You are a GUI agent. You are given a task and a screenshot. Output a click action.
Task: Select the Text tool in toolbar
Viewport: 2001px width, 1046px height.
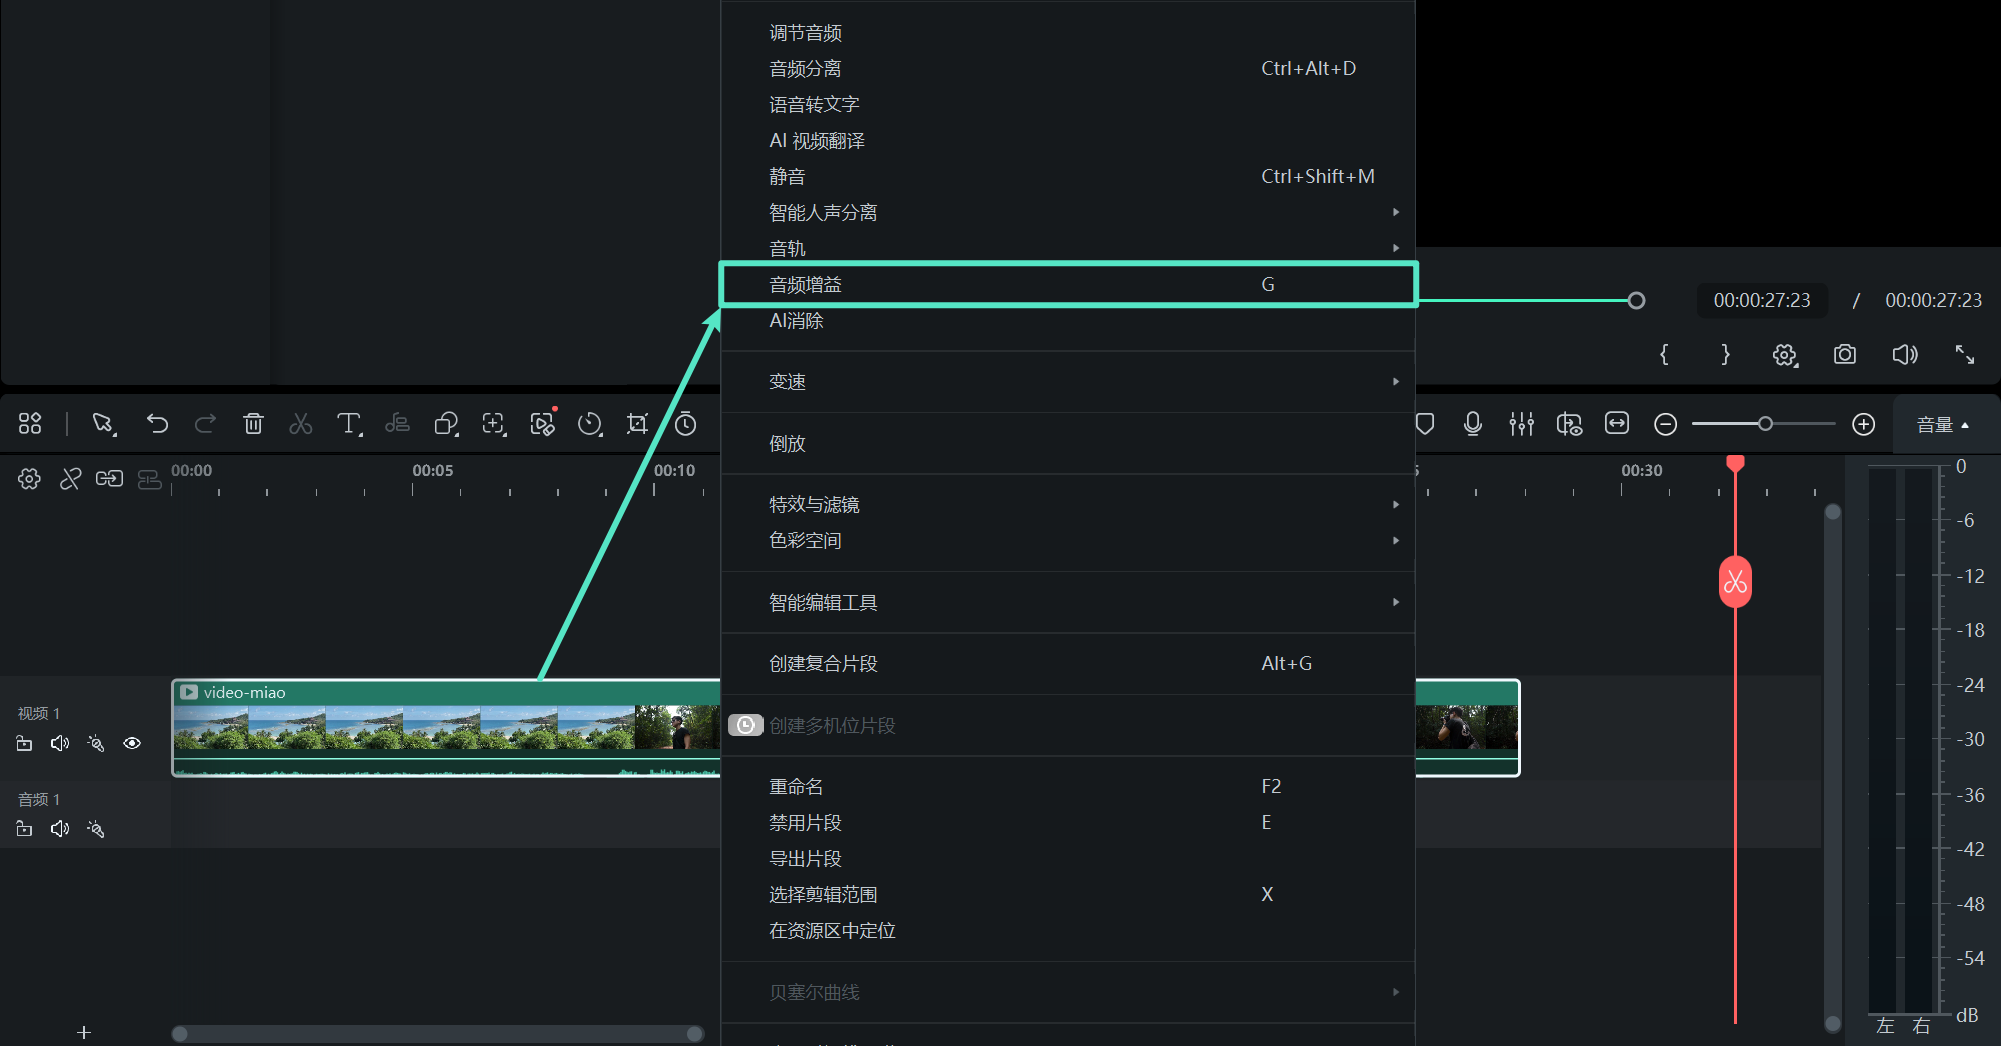pos(348,424)
